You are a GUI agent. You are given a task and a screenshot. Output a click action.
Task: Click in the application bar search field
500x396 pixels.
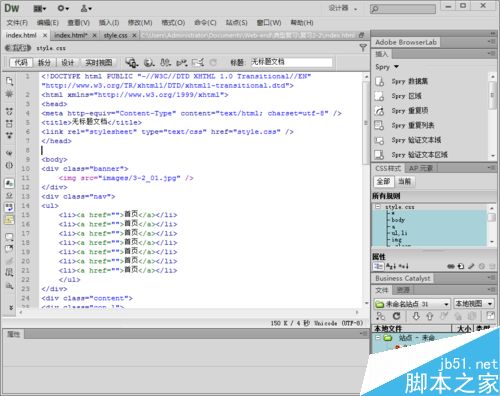tap(403, 9)
